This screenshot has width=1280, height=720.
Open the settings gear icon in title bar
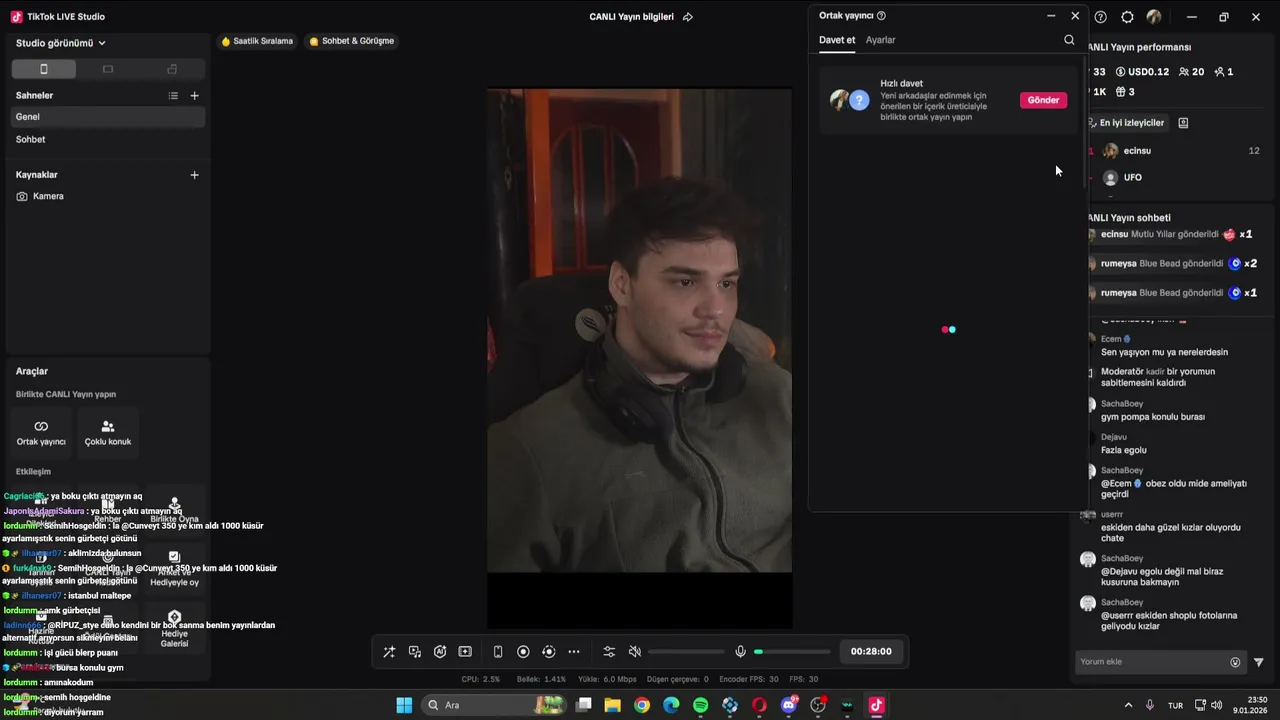click(x=1128, y=17)
